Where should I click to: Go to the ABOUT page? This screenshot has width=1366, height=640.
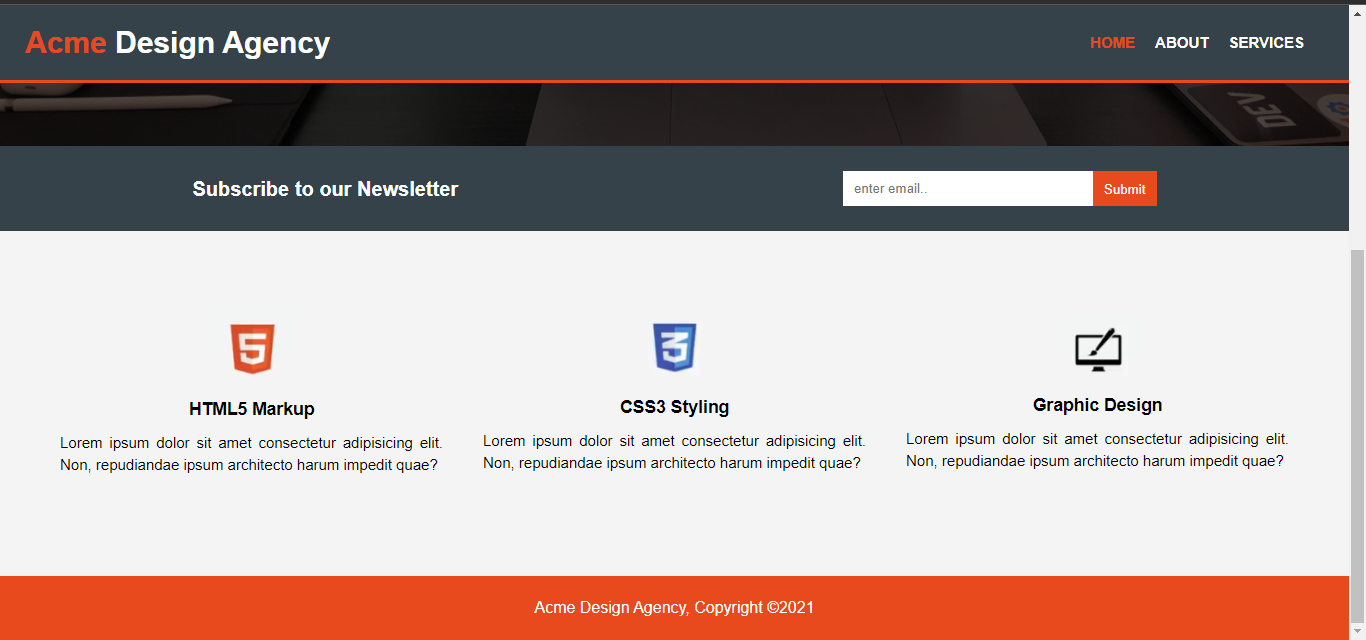(1182, 43)
